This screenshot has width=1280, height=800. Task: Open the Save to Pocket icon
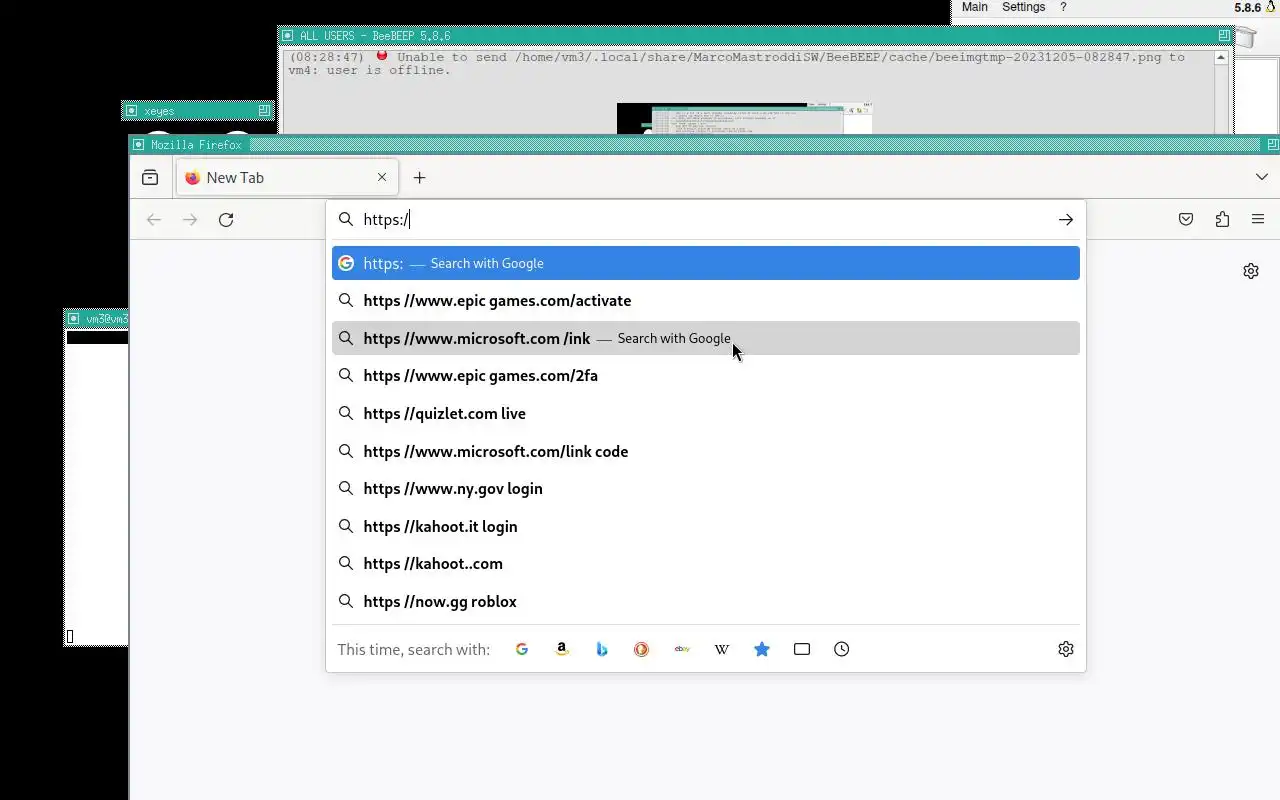[1186, 220]
